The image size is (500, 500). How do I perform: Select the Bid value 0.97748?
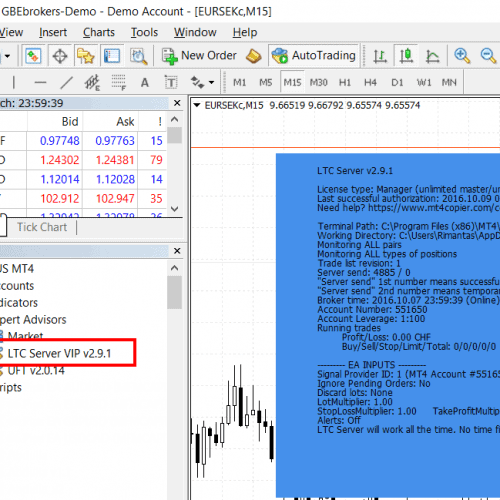(x=60, y=141)
